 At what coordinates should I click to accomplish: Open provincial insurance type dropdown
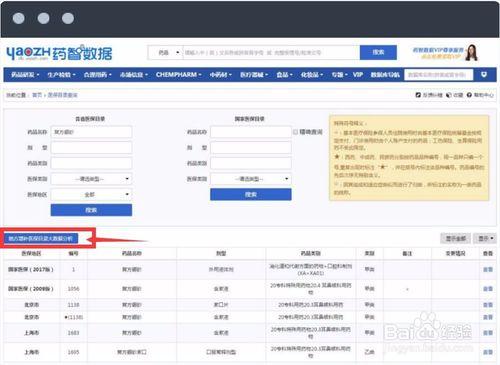point(91,179)
